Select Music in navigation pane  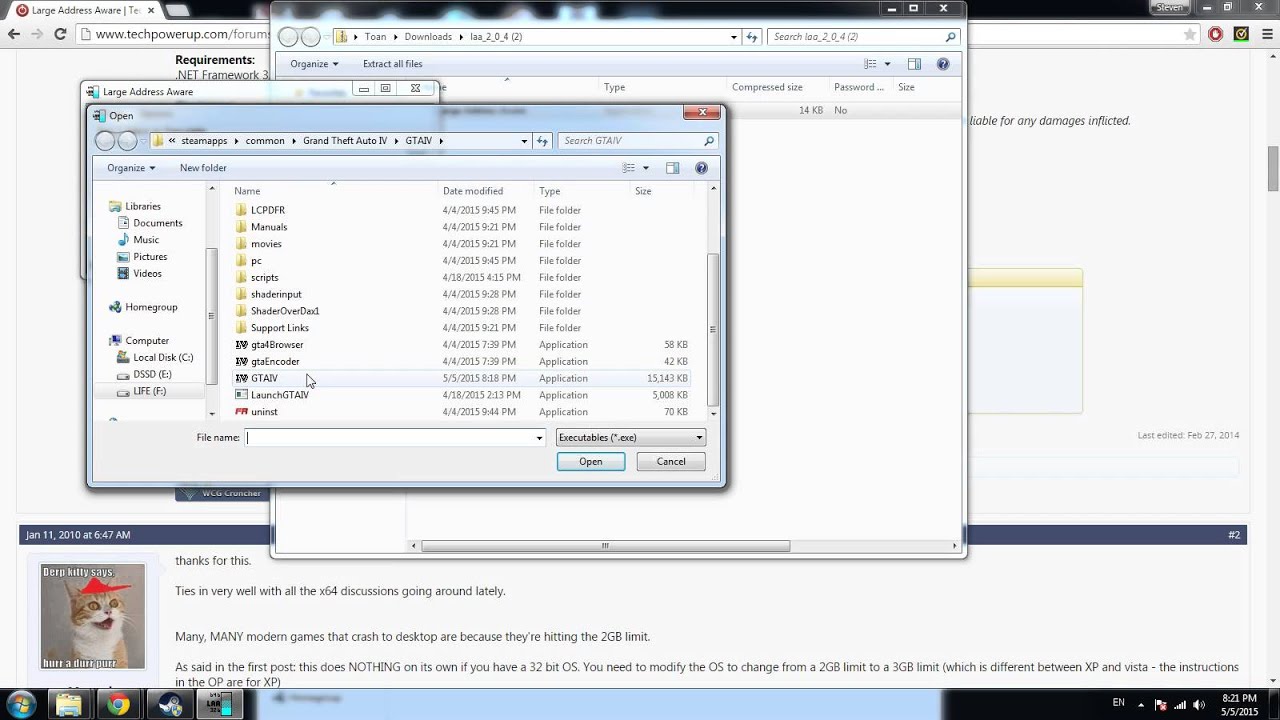click(146, 240)
